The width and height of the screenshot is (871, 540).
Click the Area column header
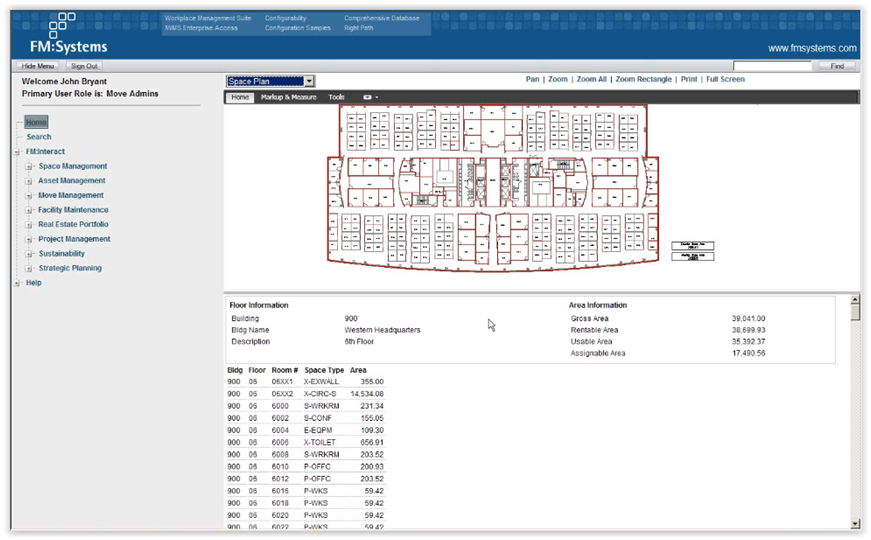pyautogui.click(x=358, y=370)
